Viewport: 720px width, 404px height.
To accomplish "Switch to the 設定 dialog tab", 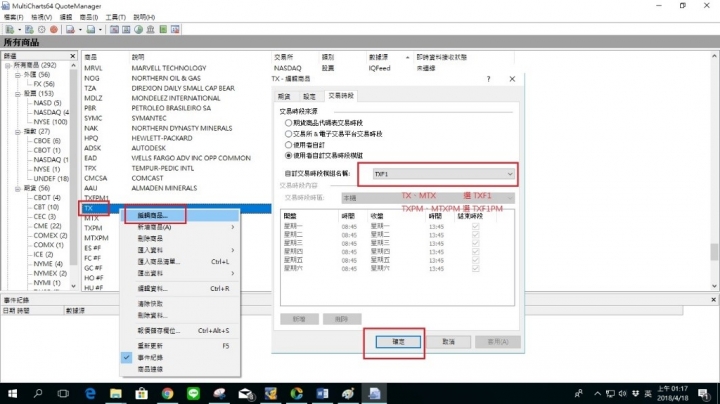I will 309,96.
